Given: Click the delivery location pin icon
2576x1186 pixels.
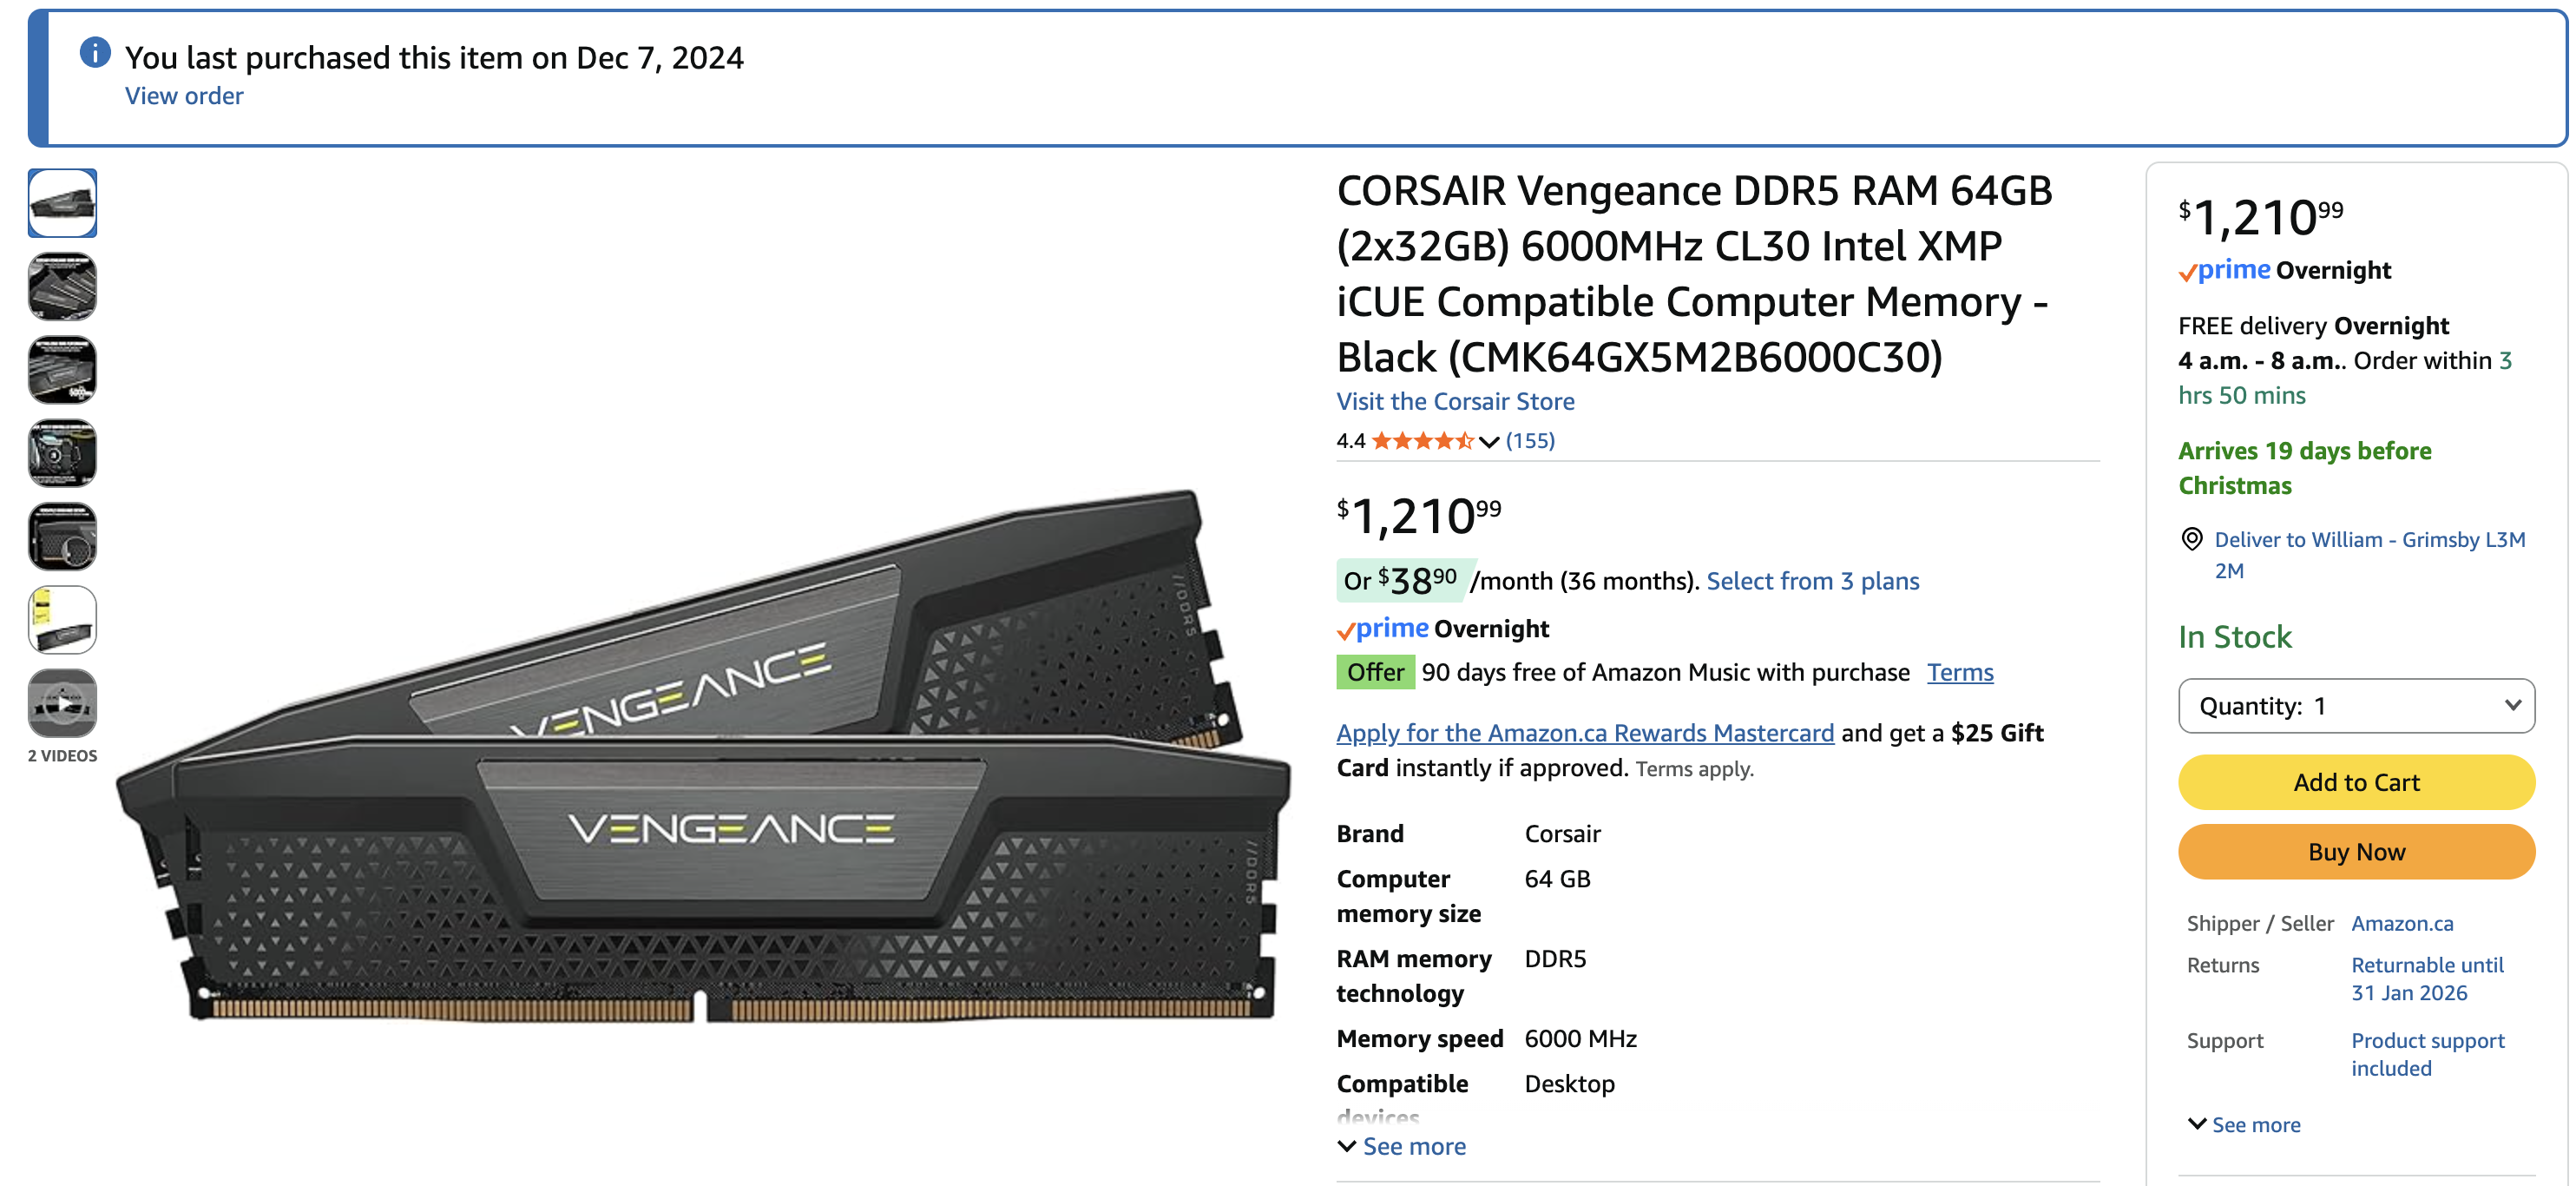Looking at the screenshot, I should (x=2191, y=540).
